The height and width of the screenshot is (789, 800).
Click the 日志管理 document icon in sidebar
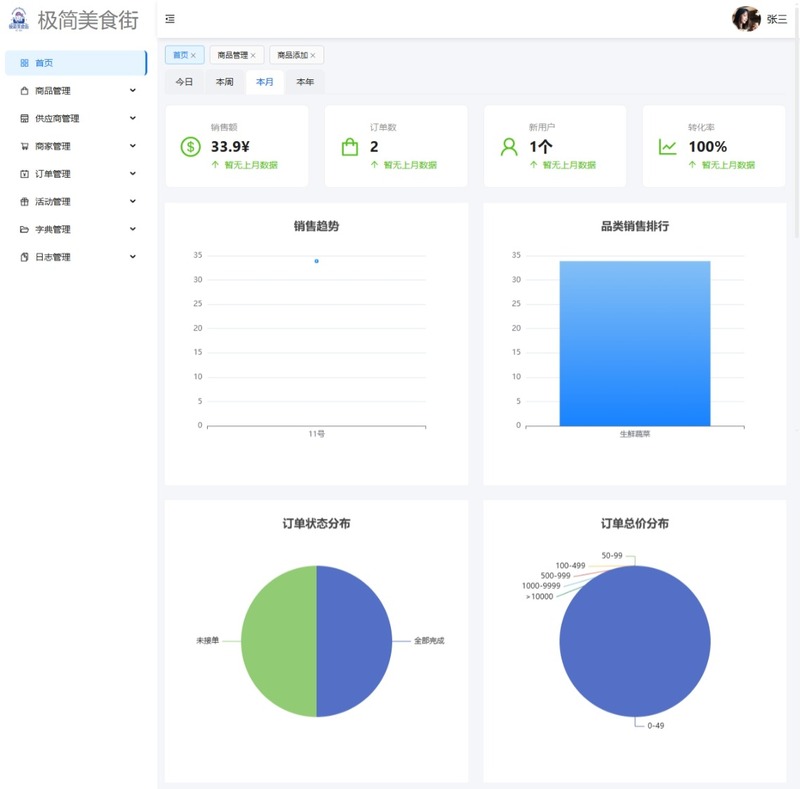click(x=24, y=257)
